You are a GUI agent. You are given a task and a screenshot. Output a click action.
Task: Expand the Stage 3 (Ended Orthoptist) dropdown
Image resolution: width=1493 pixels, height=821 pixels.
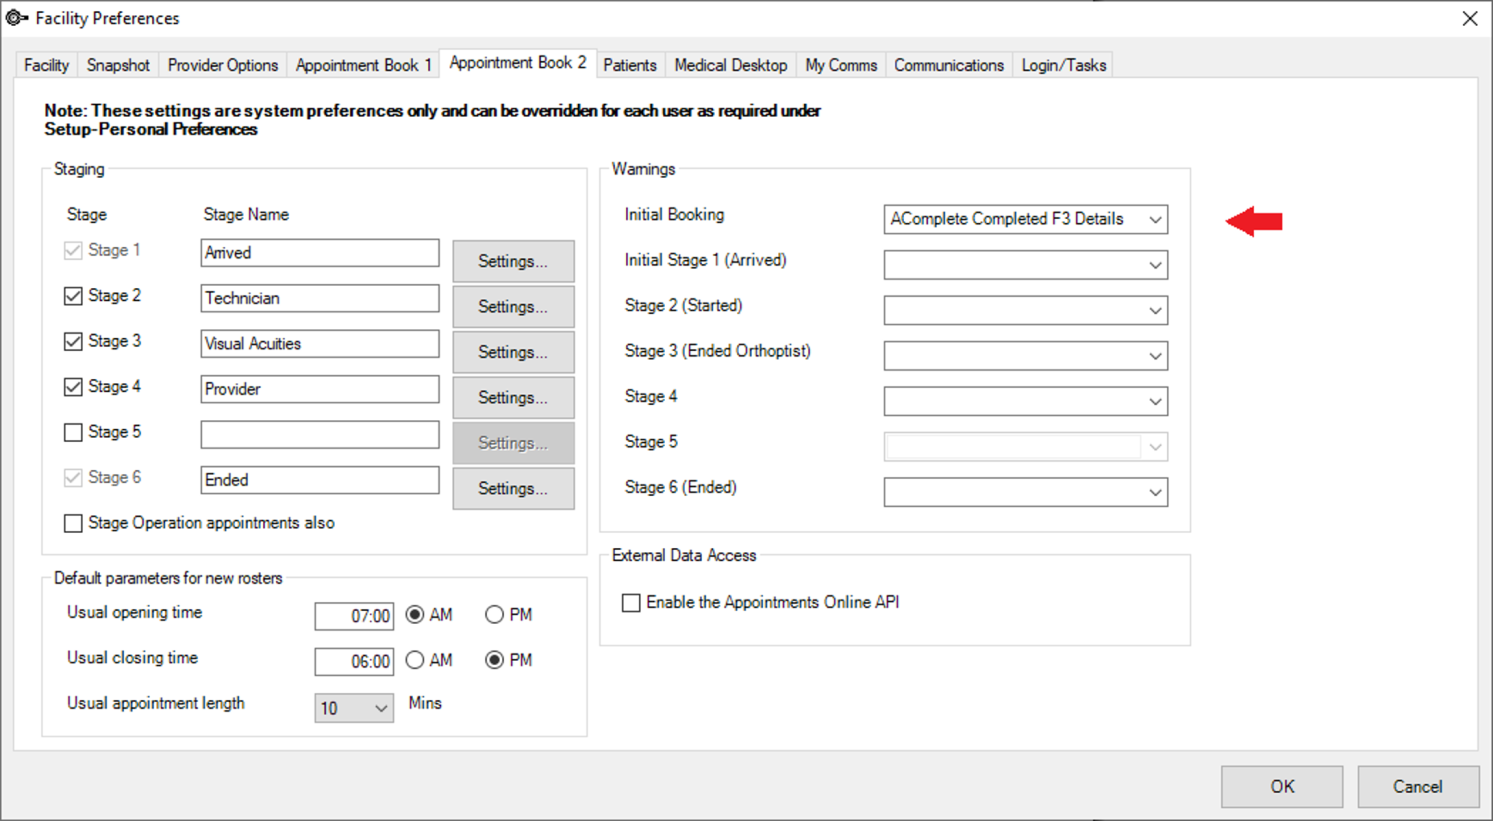pyautogui.click(x=1026, y=356)
